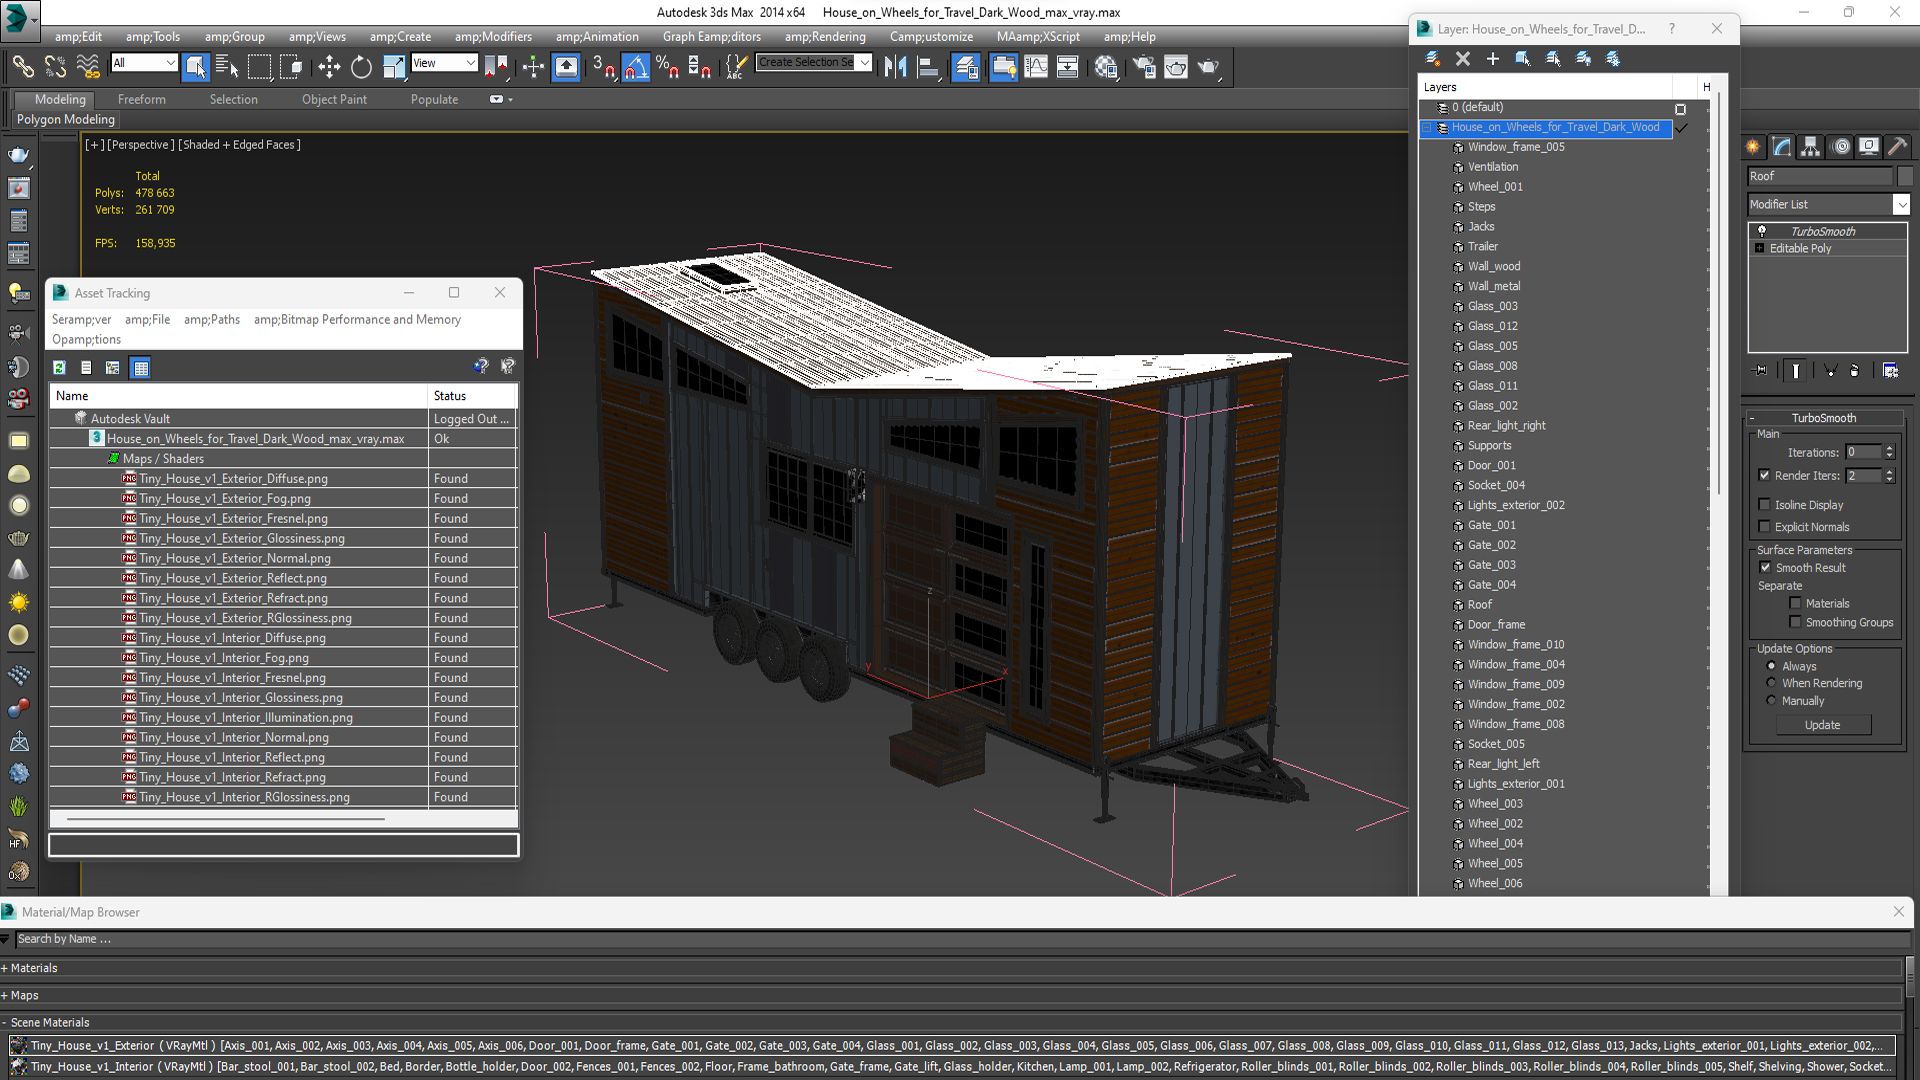
Task: Enable the Isoline Display checkbox
Action: (x=1764, y=505)
